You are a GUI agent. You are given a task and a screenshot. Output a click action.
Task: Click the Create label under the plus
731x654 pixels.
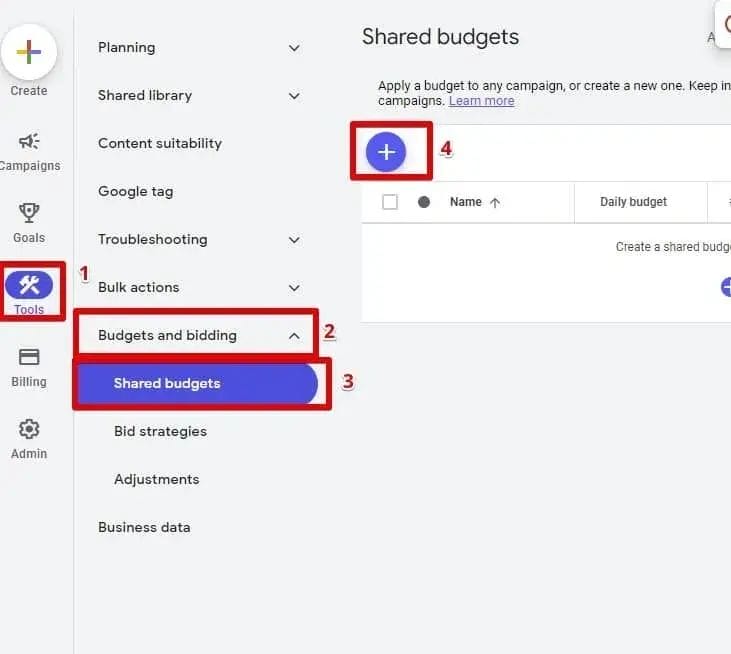click(29, 91)
